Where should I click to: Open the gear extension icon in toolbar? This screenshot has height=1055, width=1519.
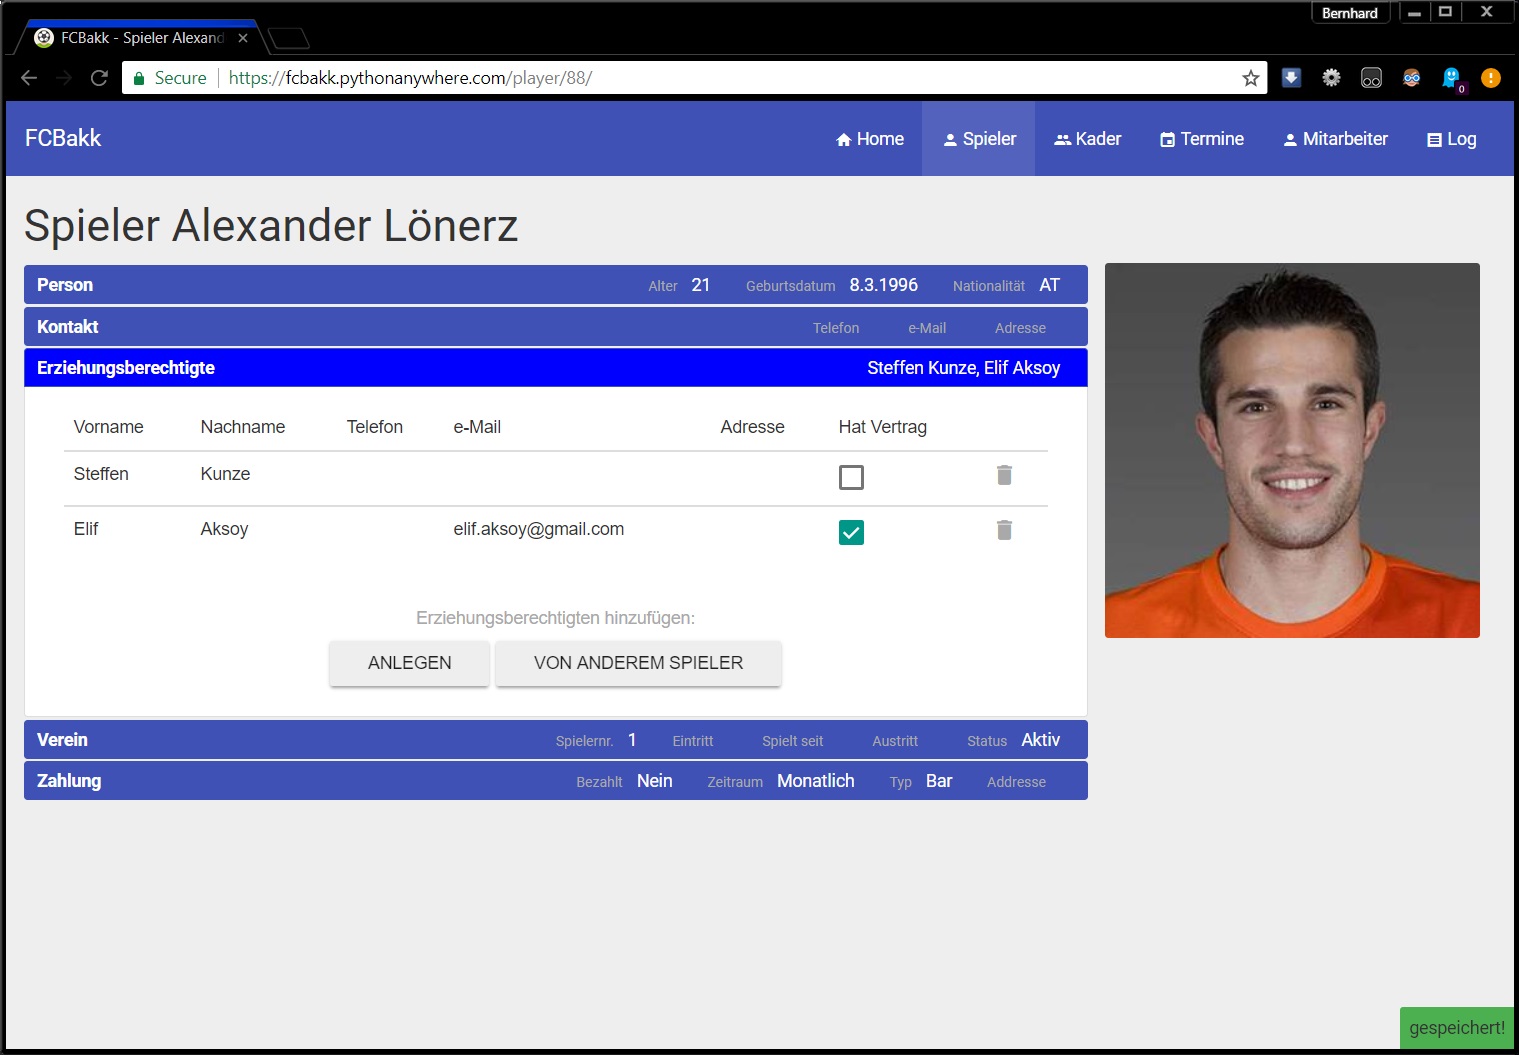[1331, 78]
